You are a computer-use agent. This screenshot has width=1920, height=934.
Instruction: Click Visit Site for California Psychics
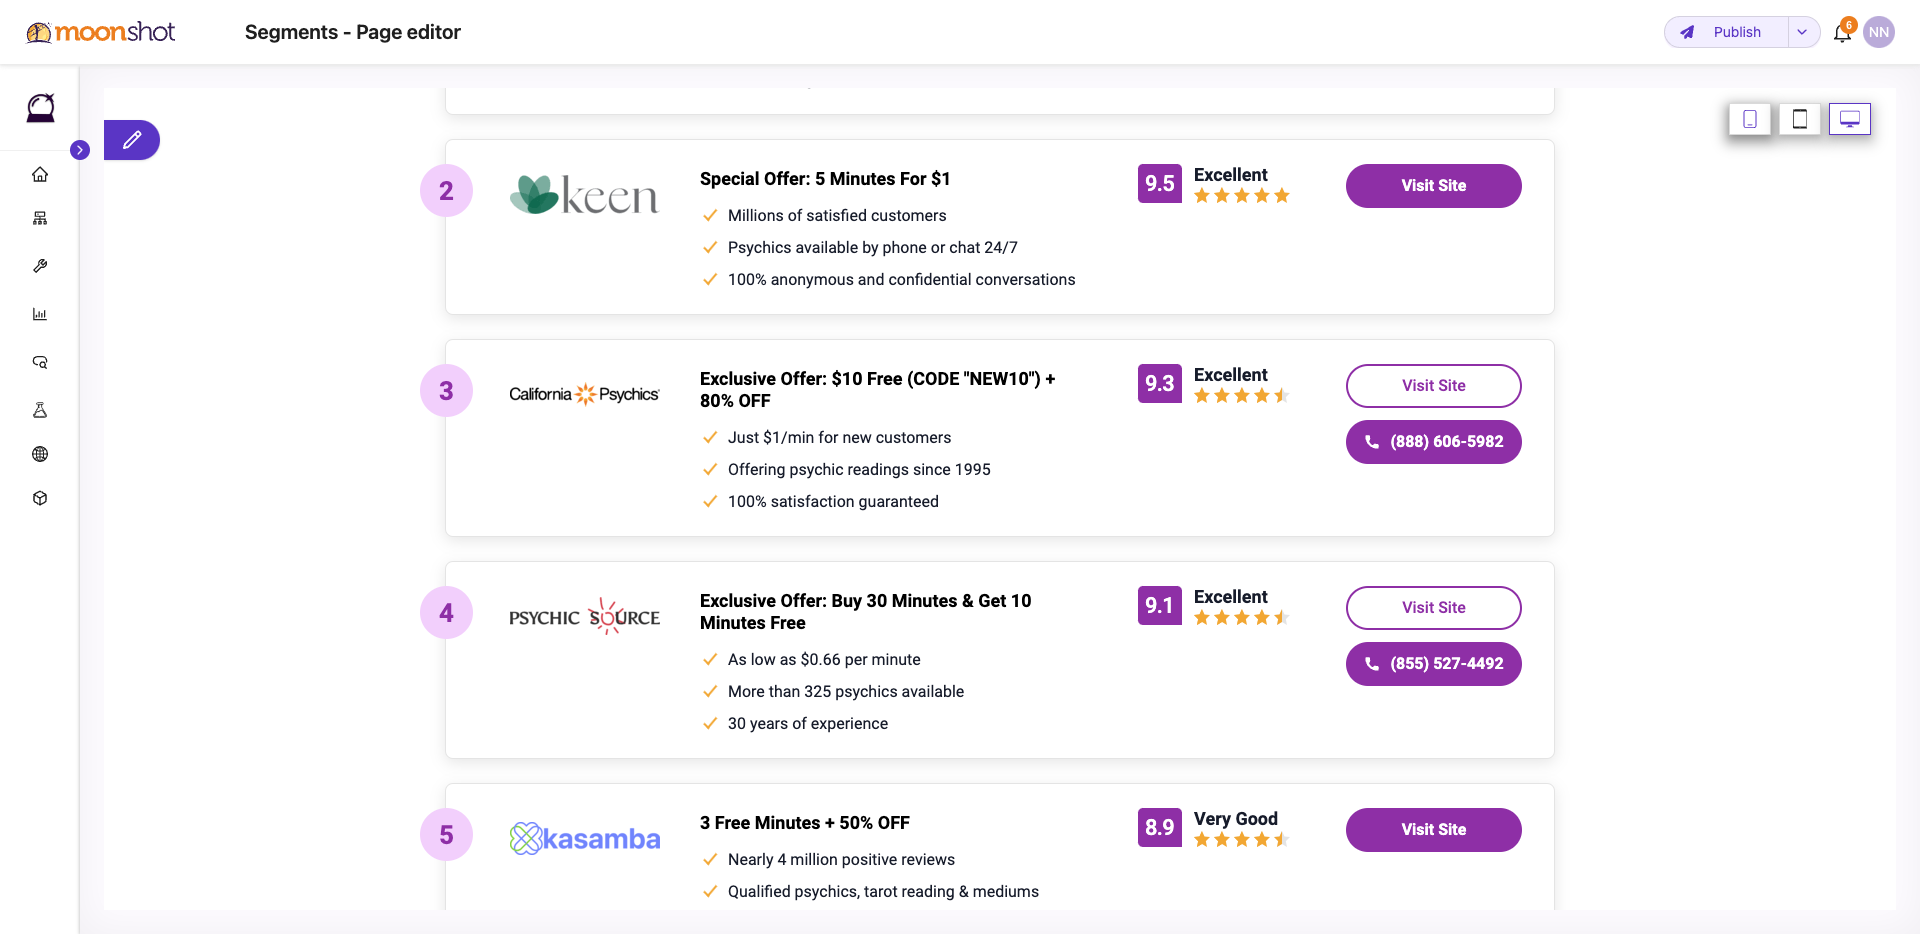click(1434, 386)
